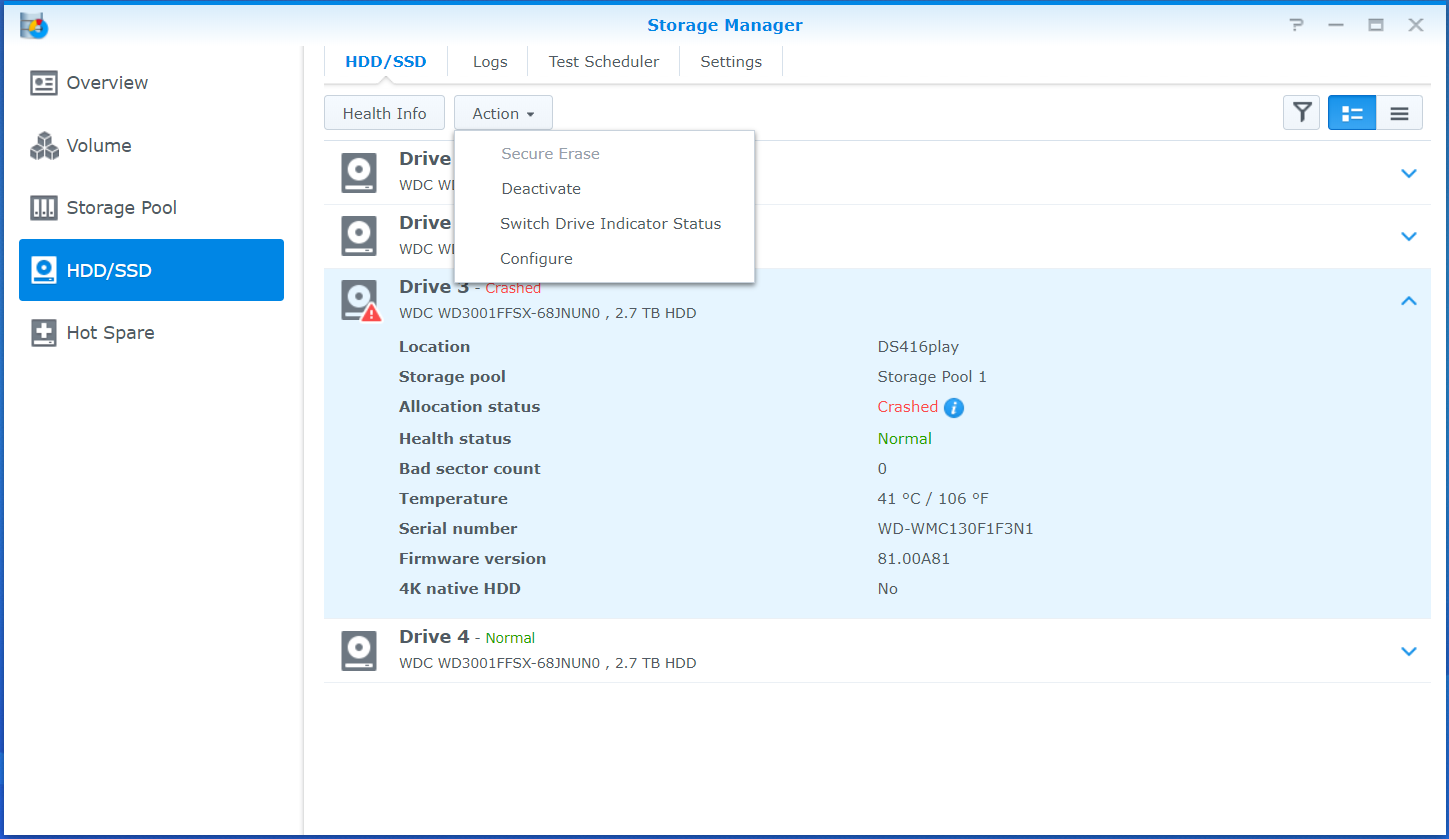Screen dimensions: 1449x839
Task: Click the Storage Manager app icon in title bar
Action: click(34, 24)
